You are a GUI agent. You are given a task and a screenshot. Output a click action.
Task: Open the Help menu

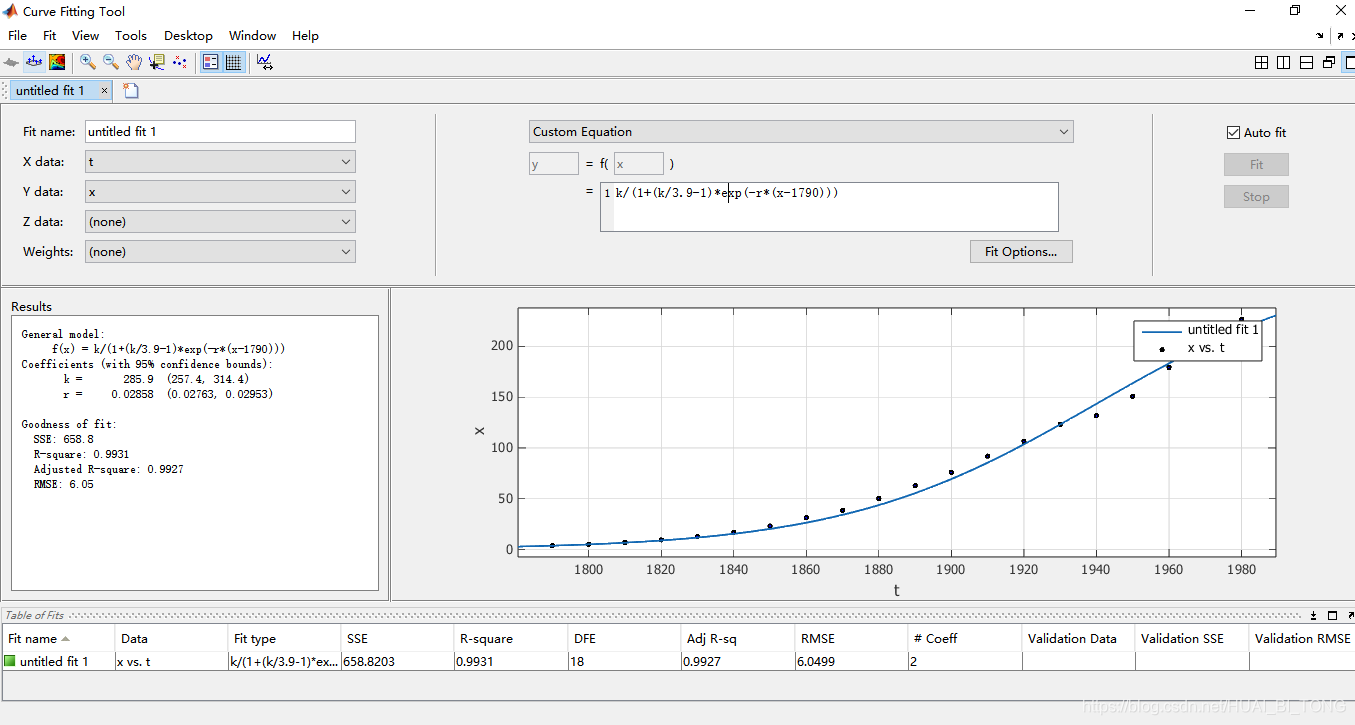tap(305, 35)
